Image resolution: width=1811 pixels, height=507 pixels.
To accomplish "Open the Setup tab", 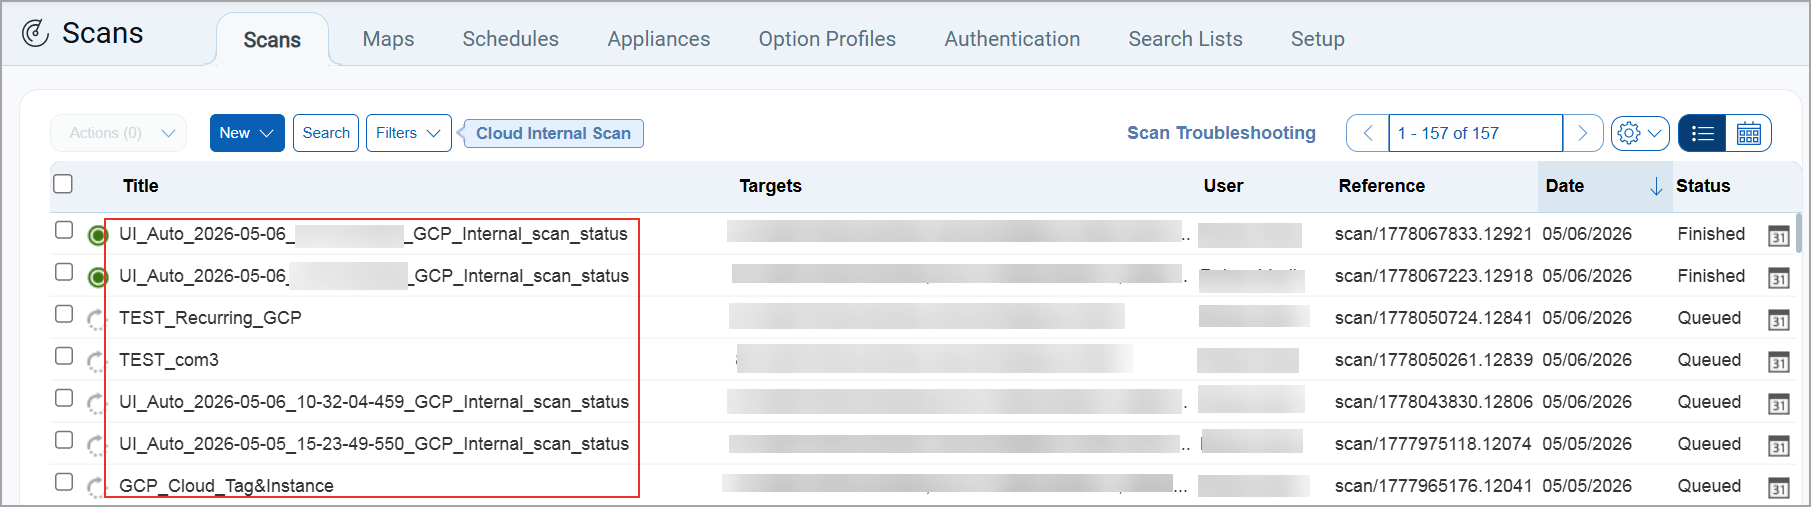I will click(1317, 39).
